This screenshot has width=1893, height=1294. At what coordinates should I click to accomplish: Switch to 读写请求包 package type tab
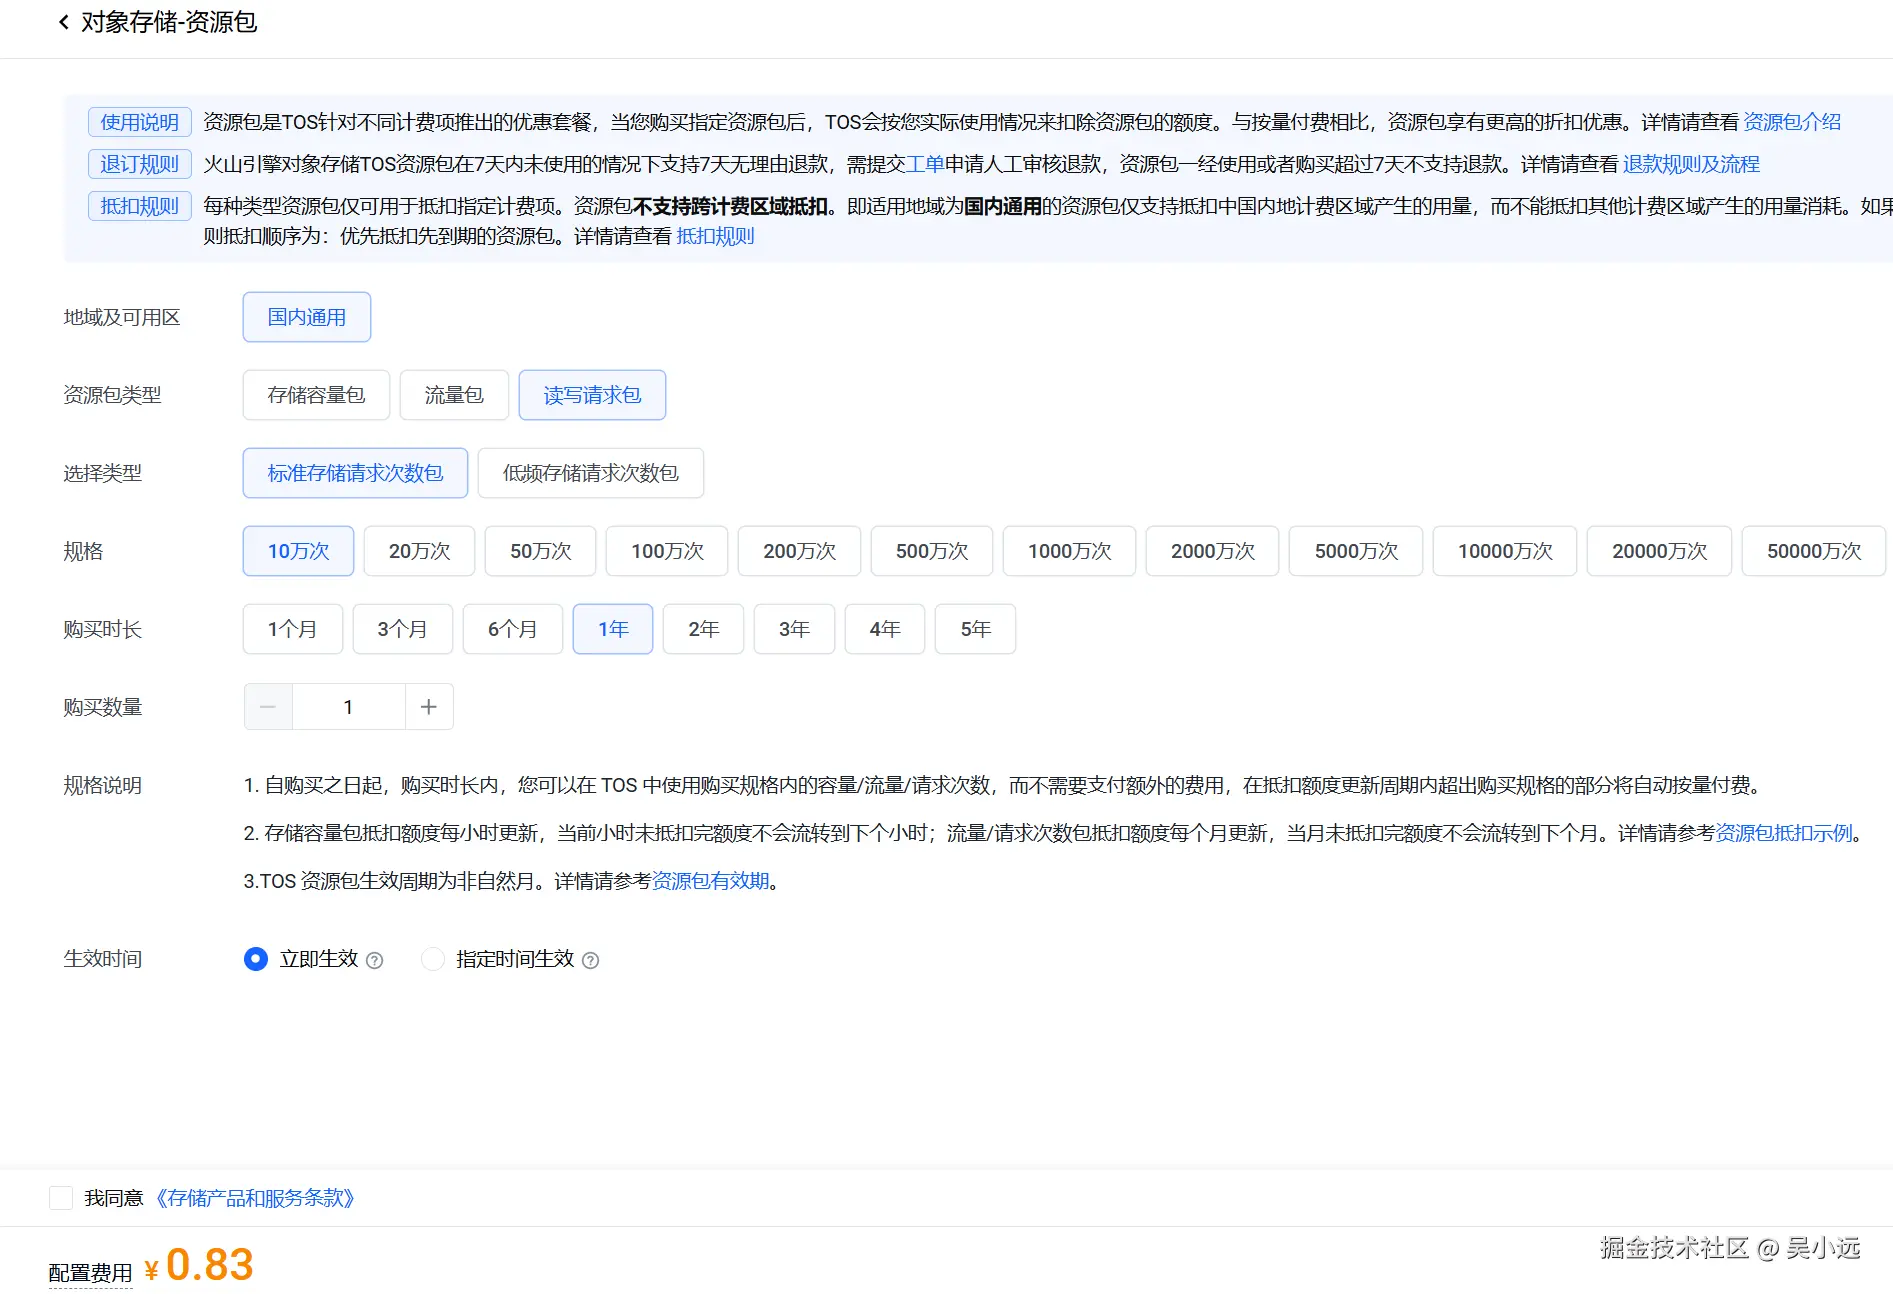592,395
